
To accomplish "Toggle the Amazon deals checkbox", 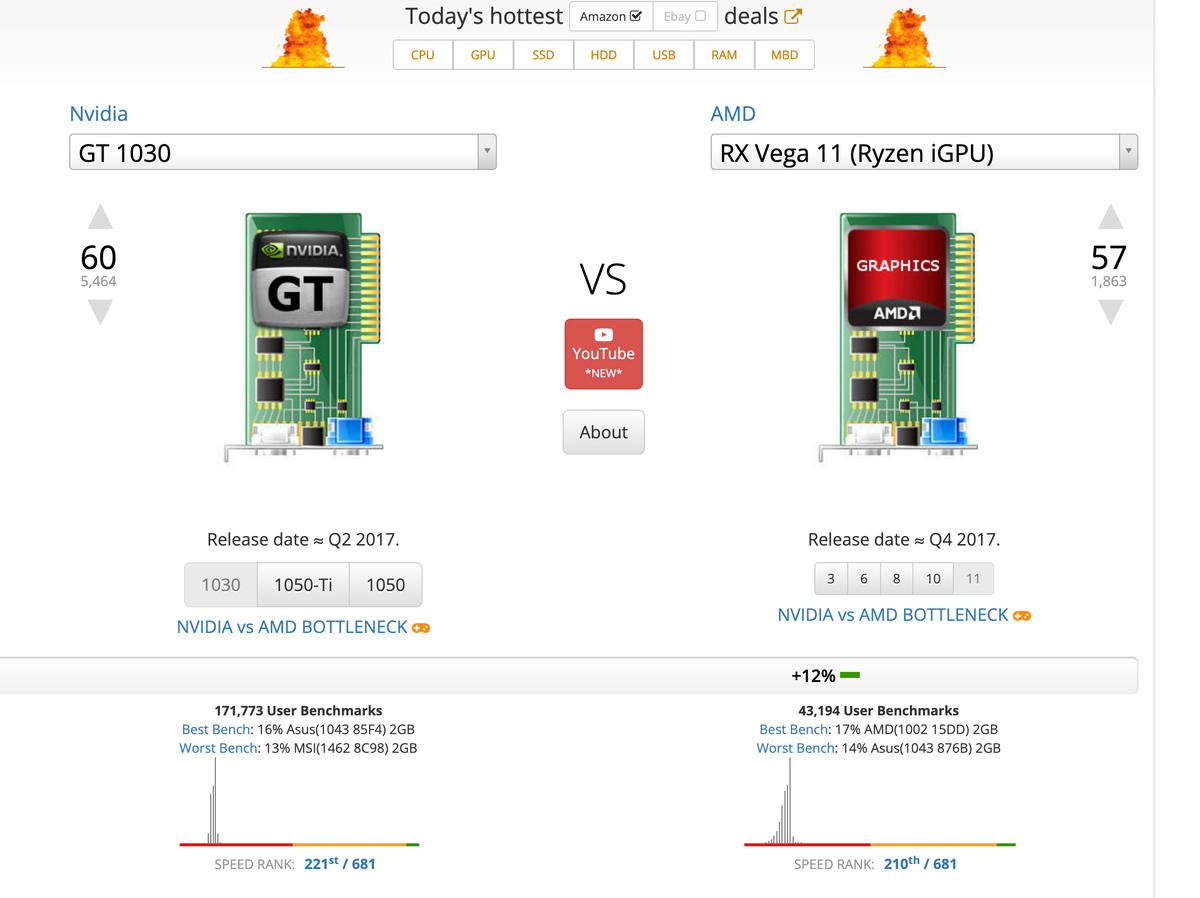I will (635, 16).
